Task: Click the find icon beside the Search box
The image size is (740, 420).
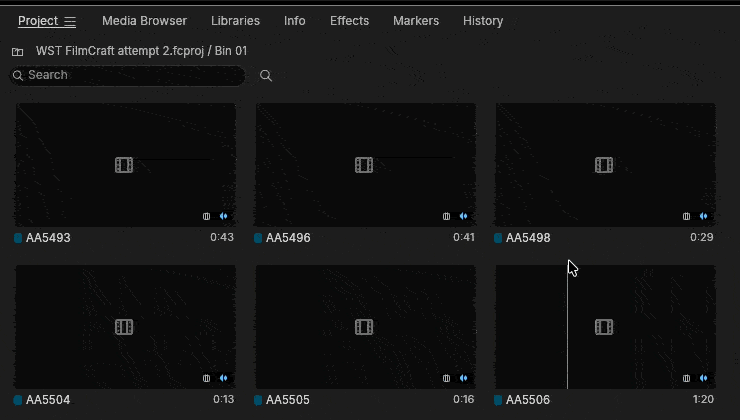Action: [266, 76]
